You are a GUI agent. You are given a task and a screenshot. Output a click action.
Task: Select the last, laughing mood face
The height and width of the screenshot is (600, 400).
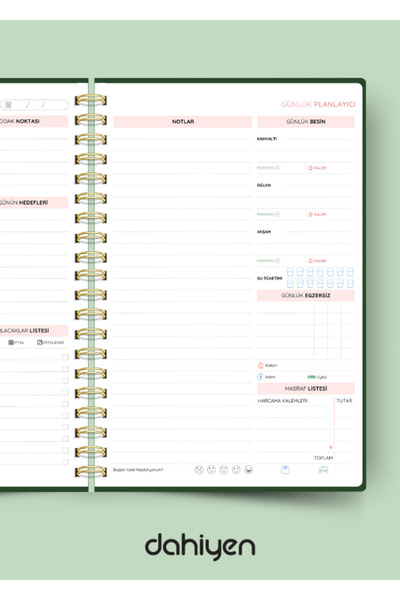tap(248, 470)
